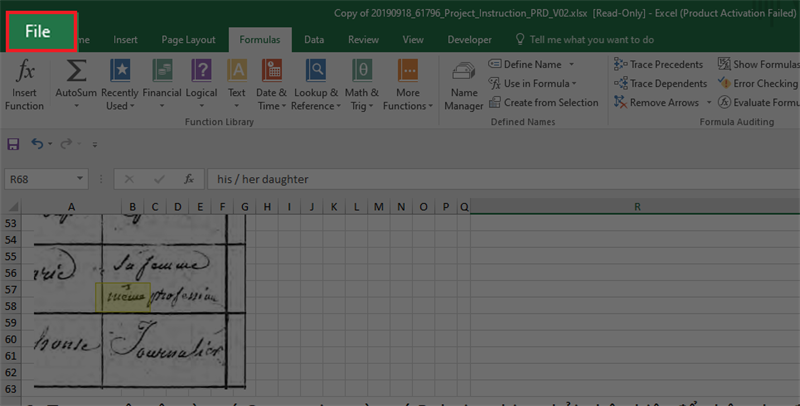
Task: Click Remove Arrows button
Action: click(656, 103)
